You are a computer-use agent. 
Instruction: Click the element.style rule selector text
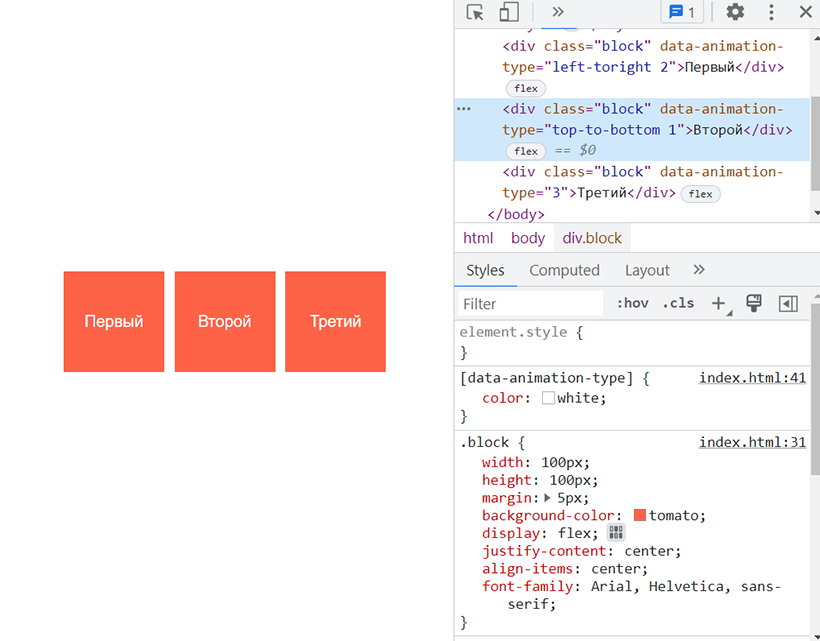click(513, 332)
